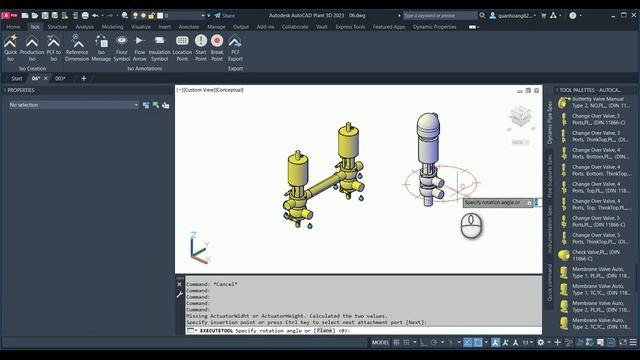Screen dimensions: 640x360
Task: Save drawing from quick access toolbar
Action: click(x=45, y=16)
